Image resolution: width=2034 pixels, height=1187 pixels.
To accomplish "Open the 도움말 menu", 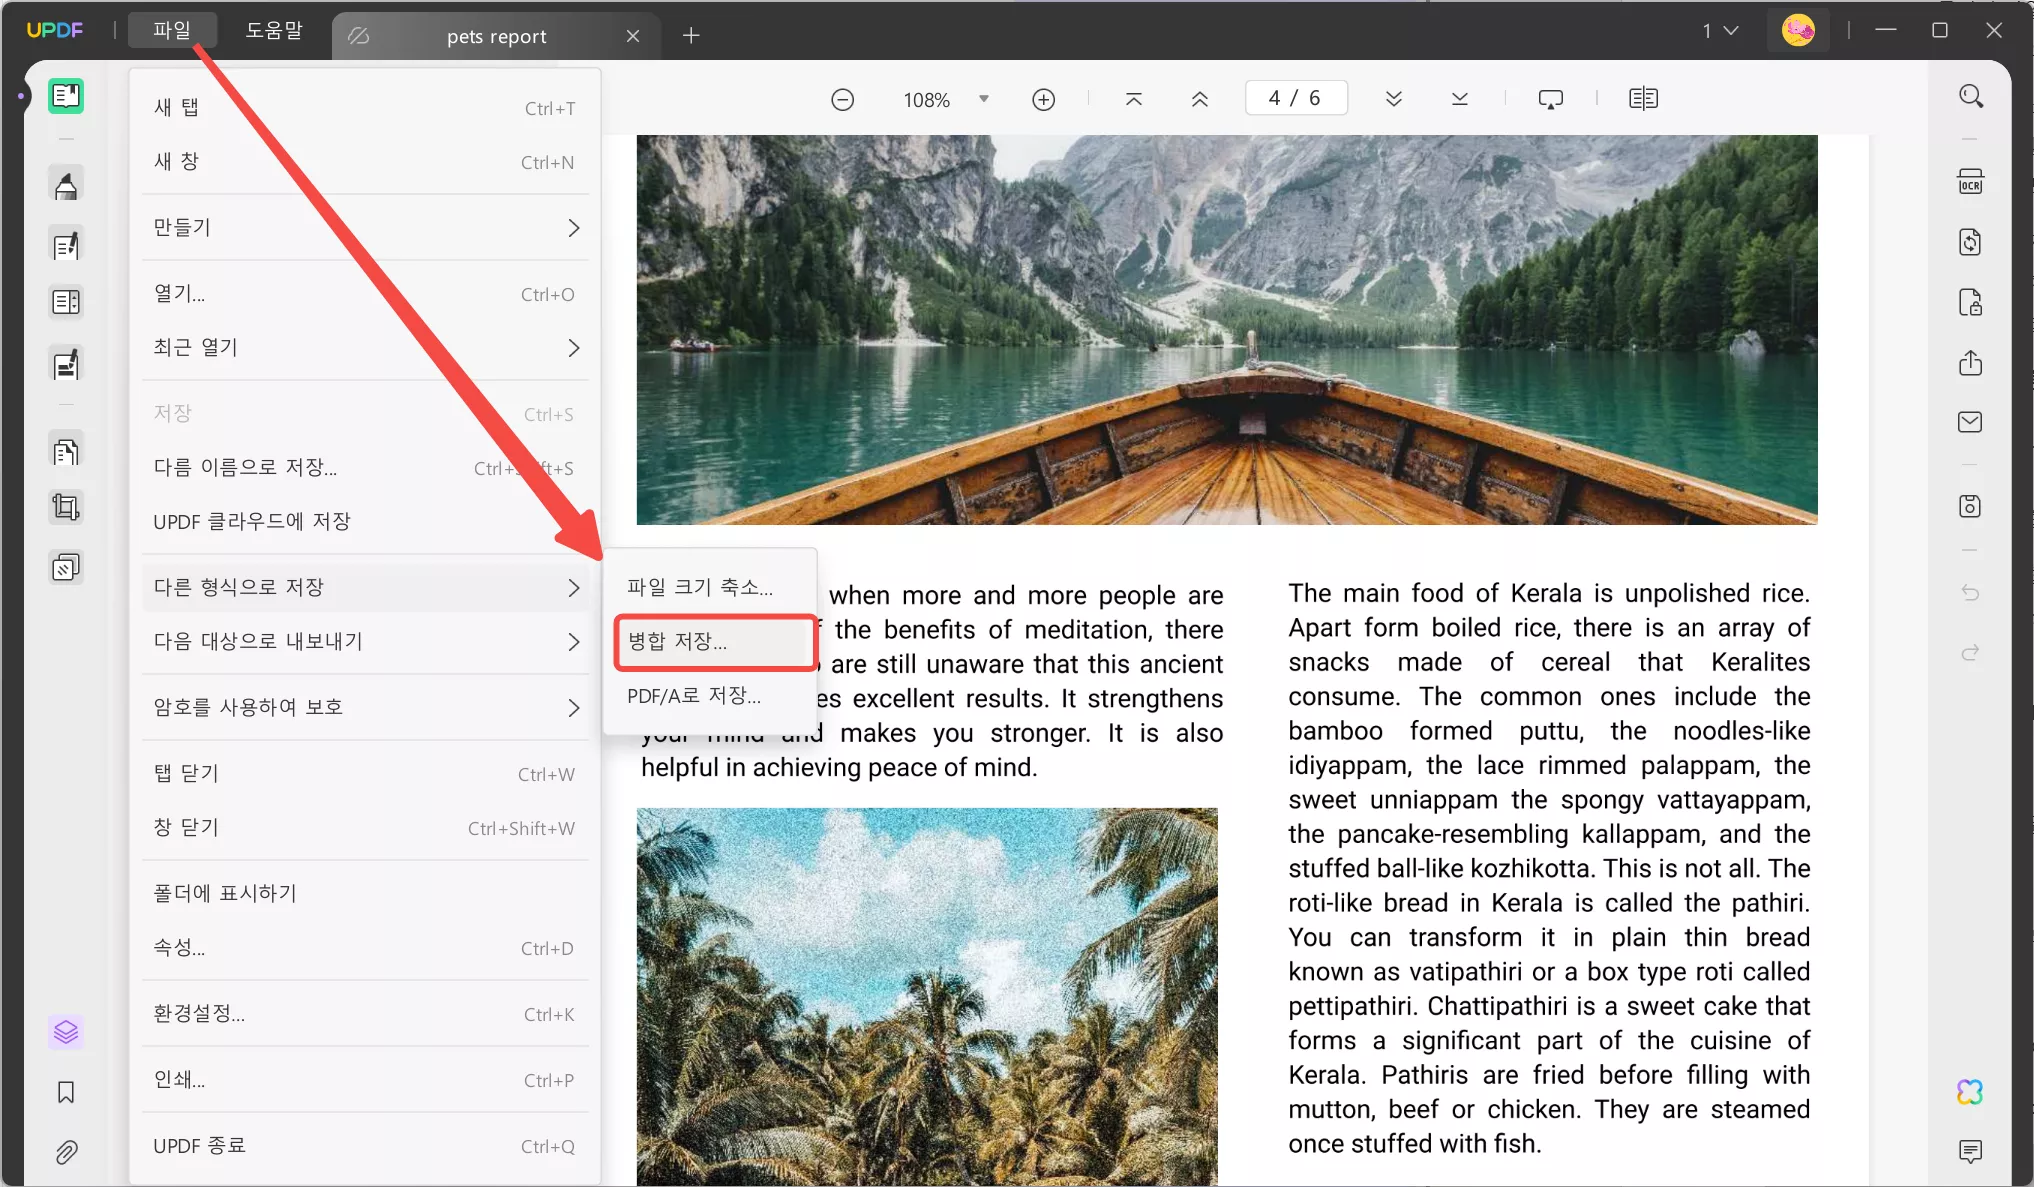I will click(x=274, y=31).
